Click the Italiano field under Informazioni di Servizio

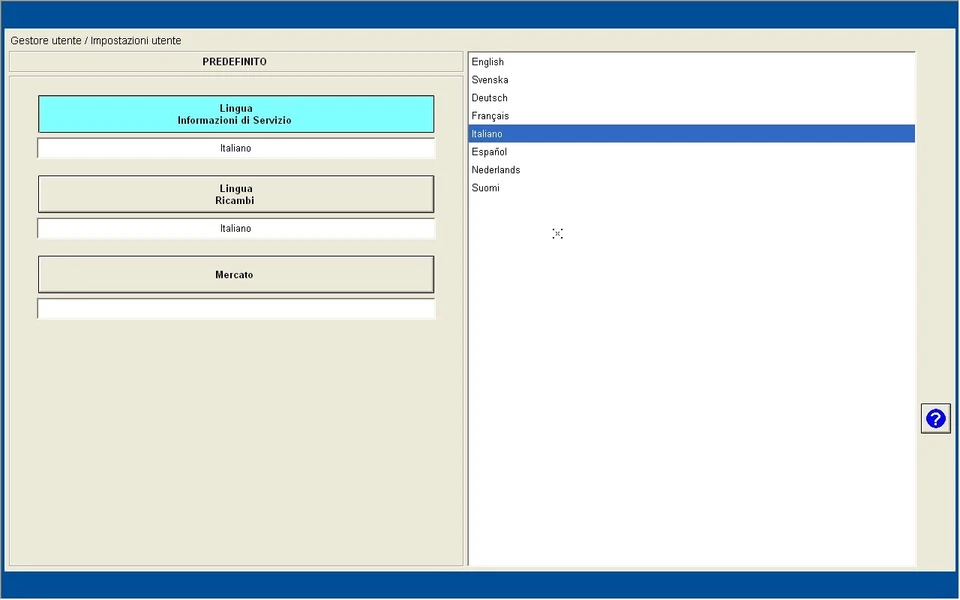pyautogui.click(x=236, y=148)
